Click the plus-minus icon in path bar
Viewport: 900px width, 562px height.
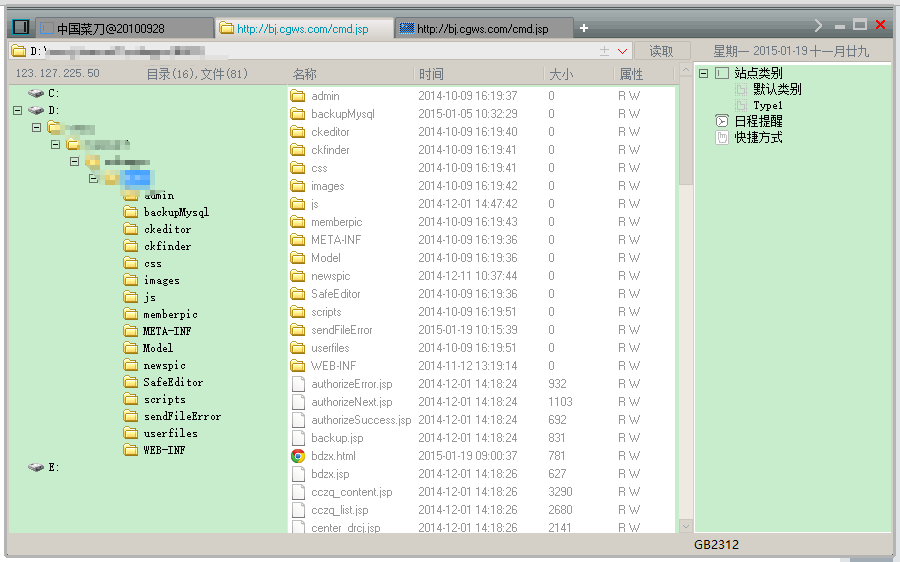tap(604, 51)
